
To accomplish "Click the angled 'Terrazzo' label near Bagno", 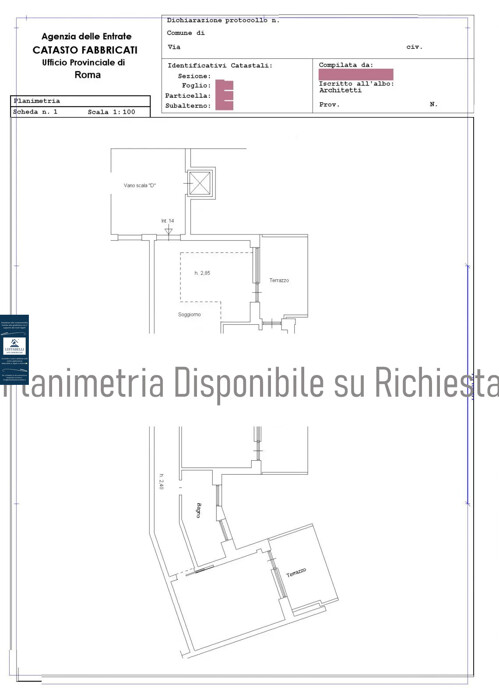I will click(296, 573).
